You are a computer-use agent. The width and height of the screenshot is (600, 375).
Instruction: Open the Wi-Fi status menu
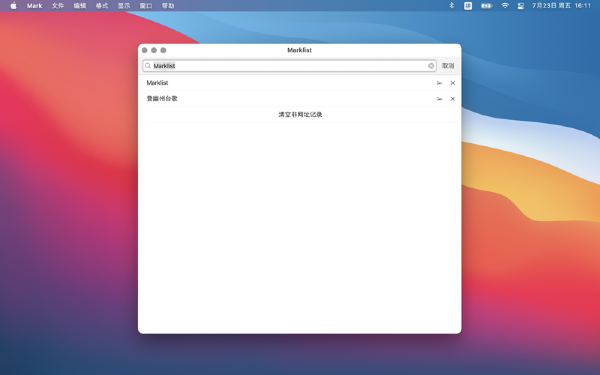point(505,6)
